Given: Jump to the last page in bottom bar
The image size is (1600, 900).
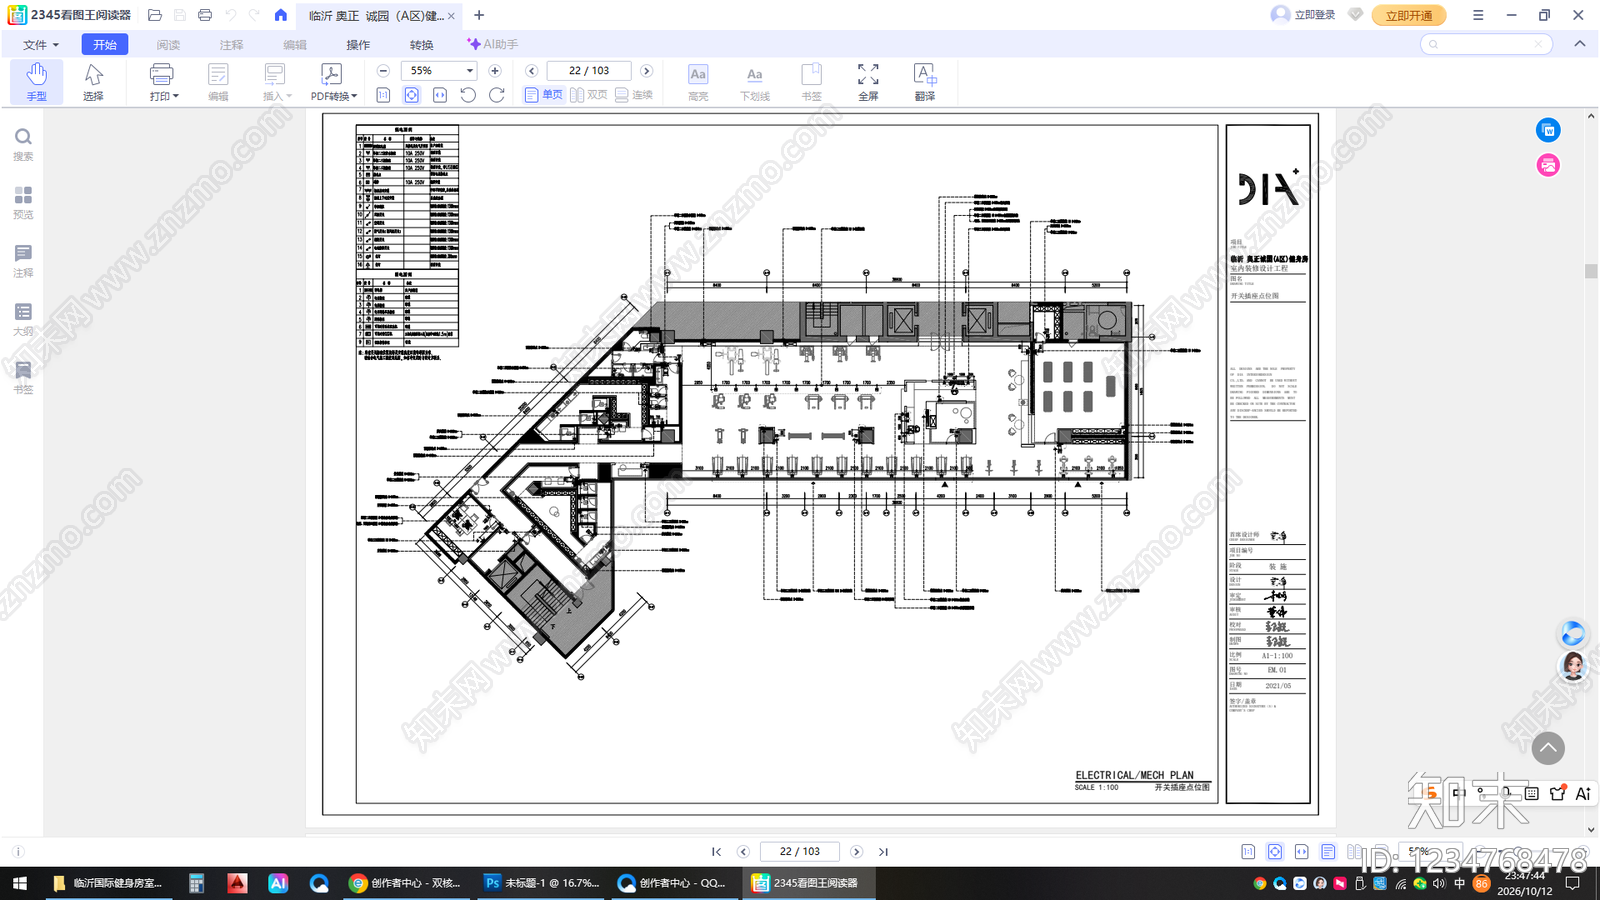Looking at the screenshot, I should tap(883, 852).
